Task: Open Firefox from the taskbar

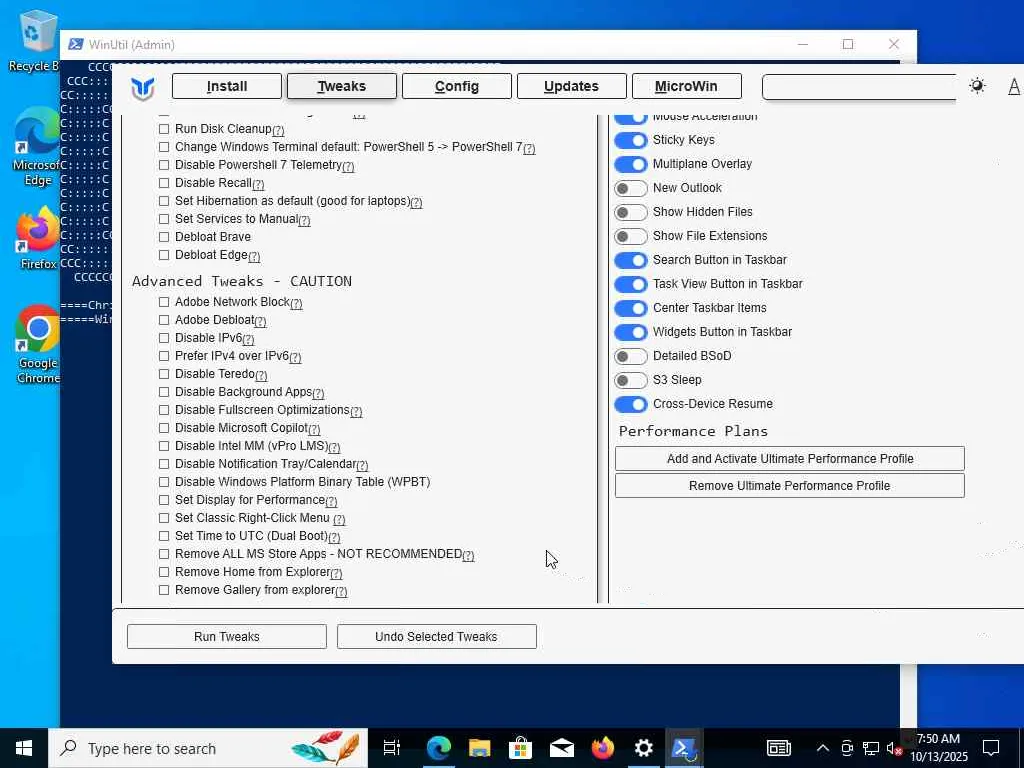Action: pos(603,748)
